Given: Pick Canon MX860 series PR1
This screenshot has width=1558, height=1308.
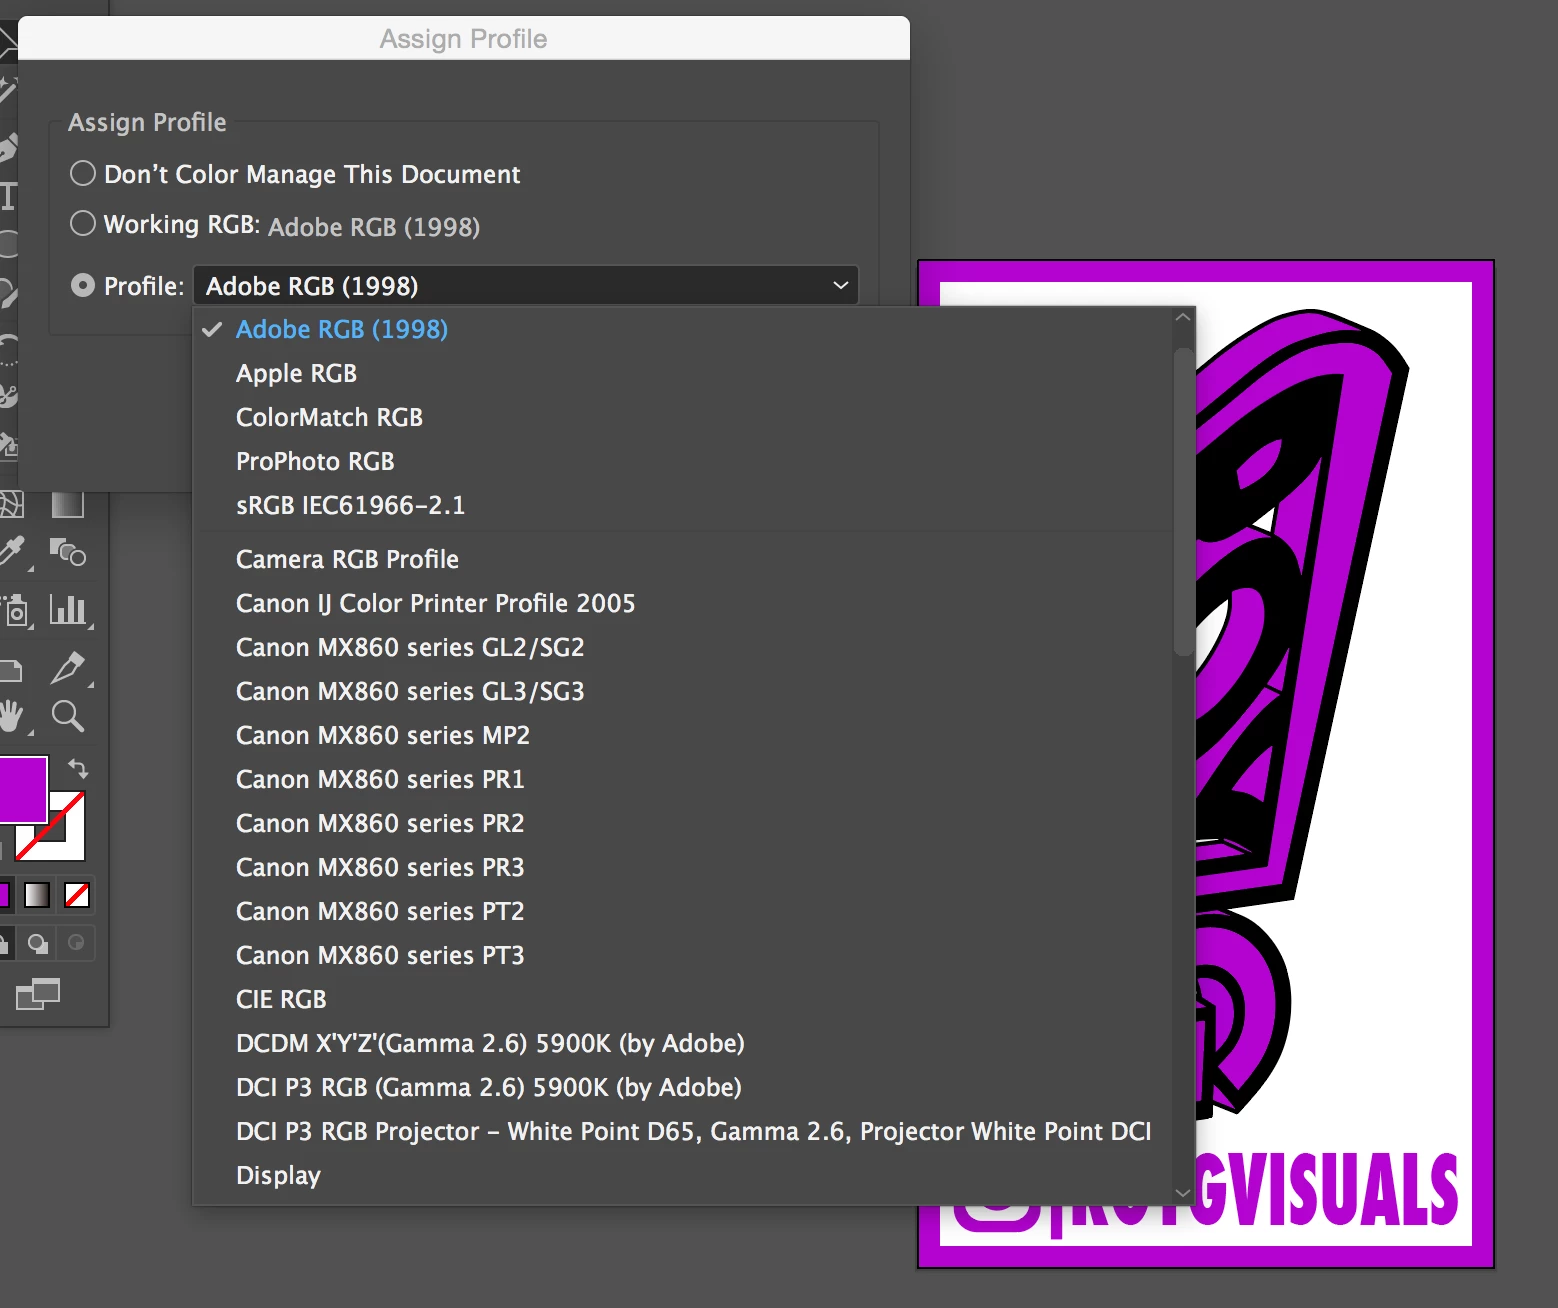Looking at the screenshot, I should tap(683, 779).
